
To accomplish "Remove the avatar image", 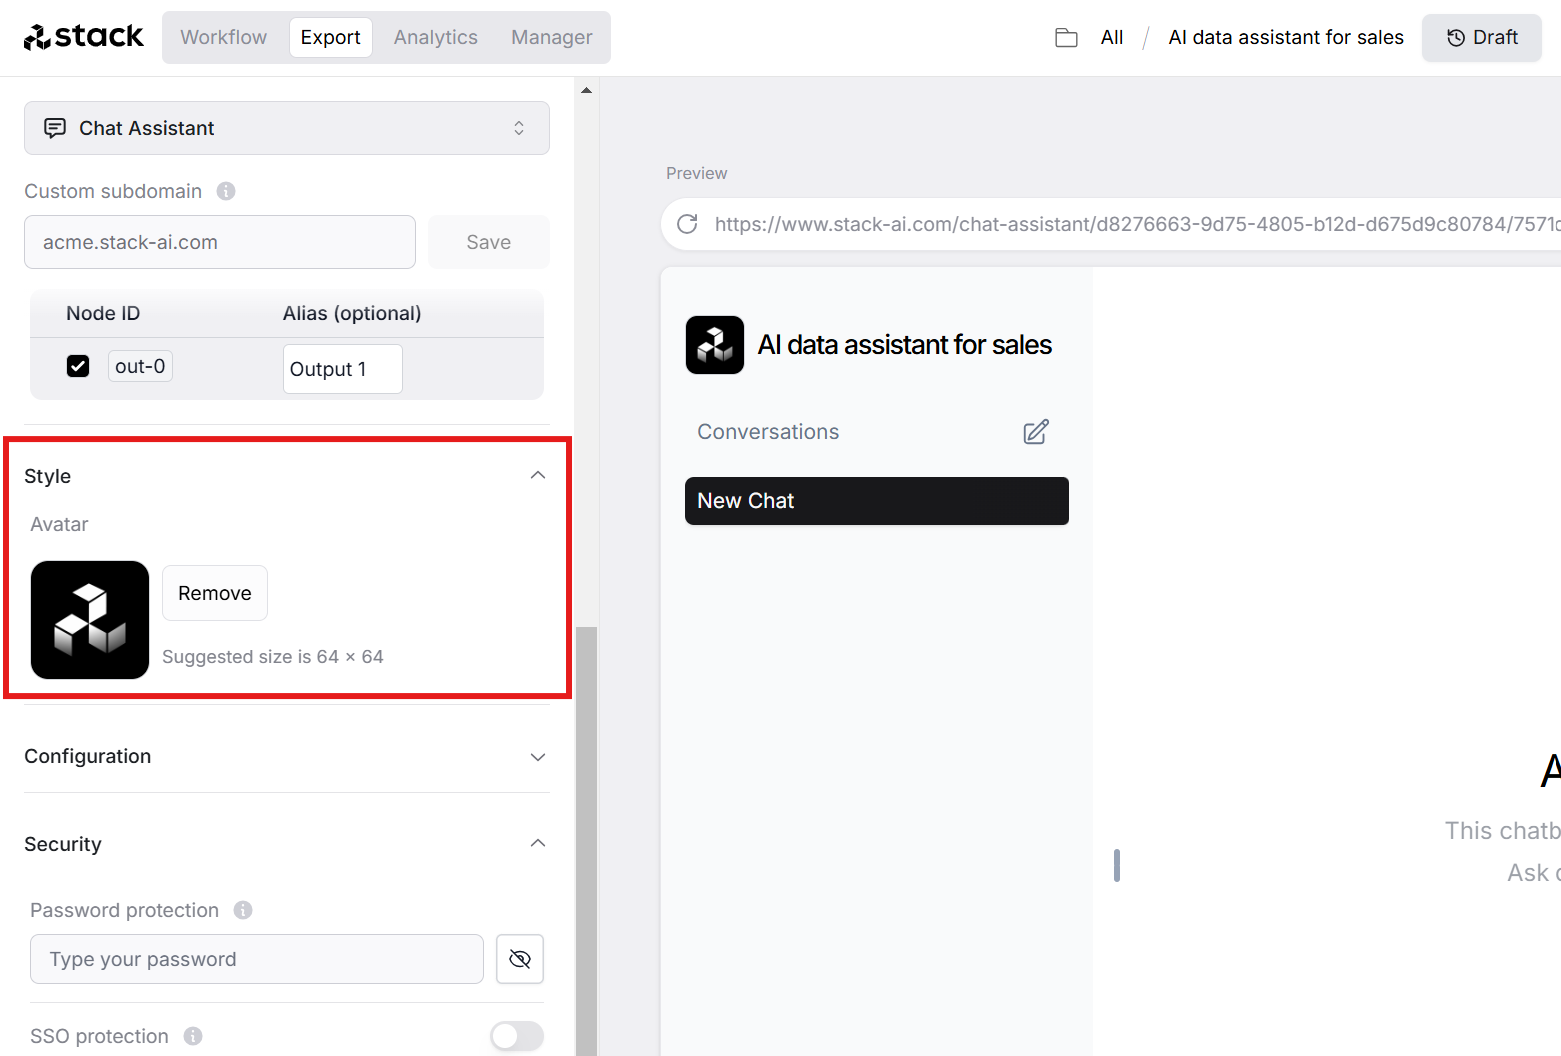I will [215, 593].
